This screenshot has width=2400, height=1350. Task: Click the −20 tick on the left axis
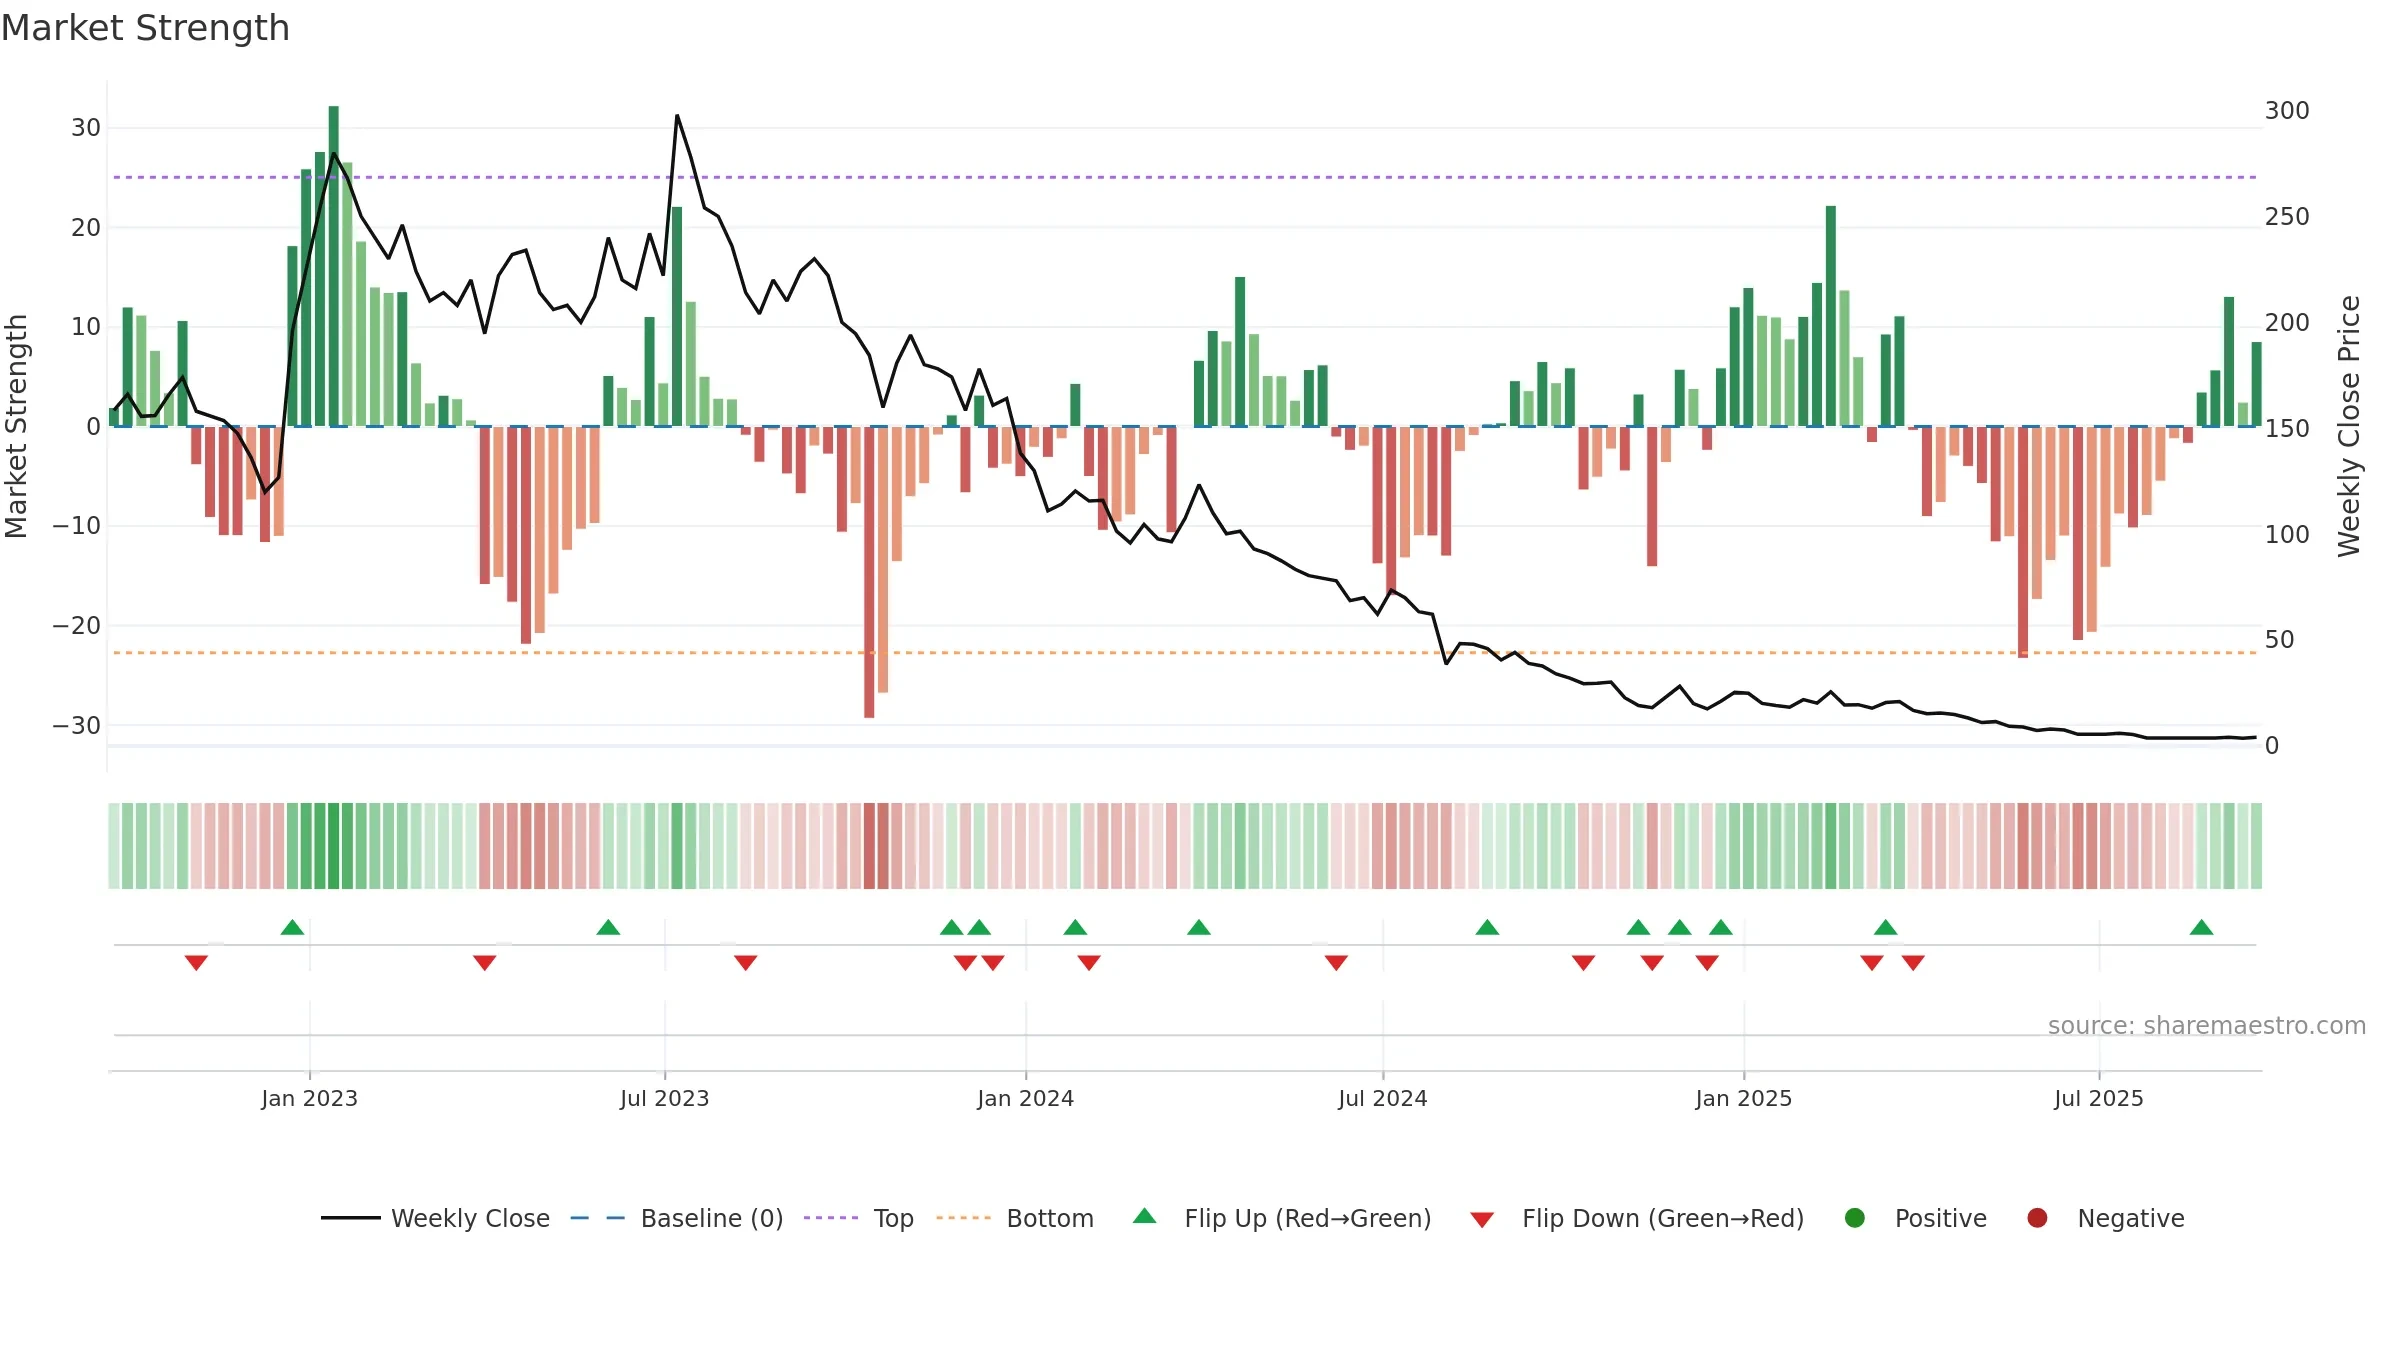76,626
